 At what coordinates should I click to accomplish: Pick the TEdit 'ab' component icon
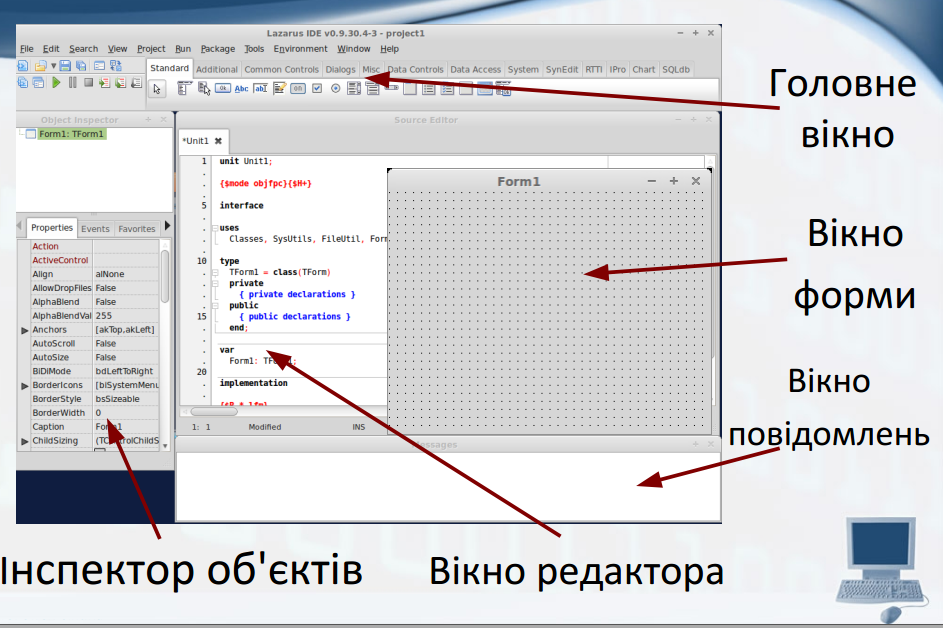pyautogui.click(x=260, y=88)
